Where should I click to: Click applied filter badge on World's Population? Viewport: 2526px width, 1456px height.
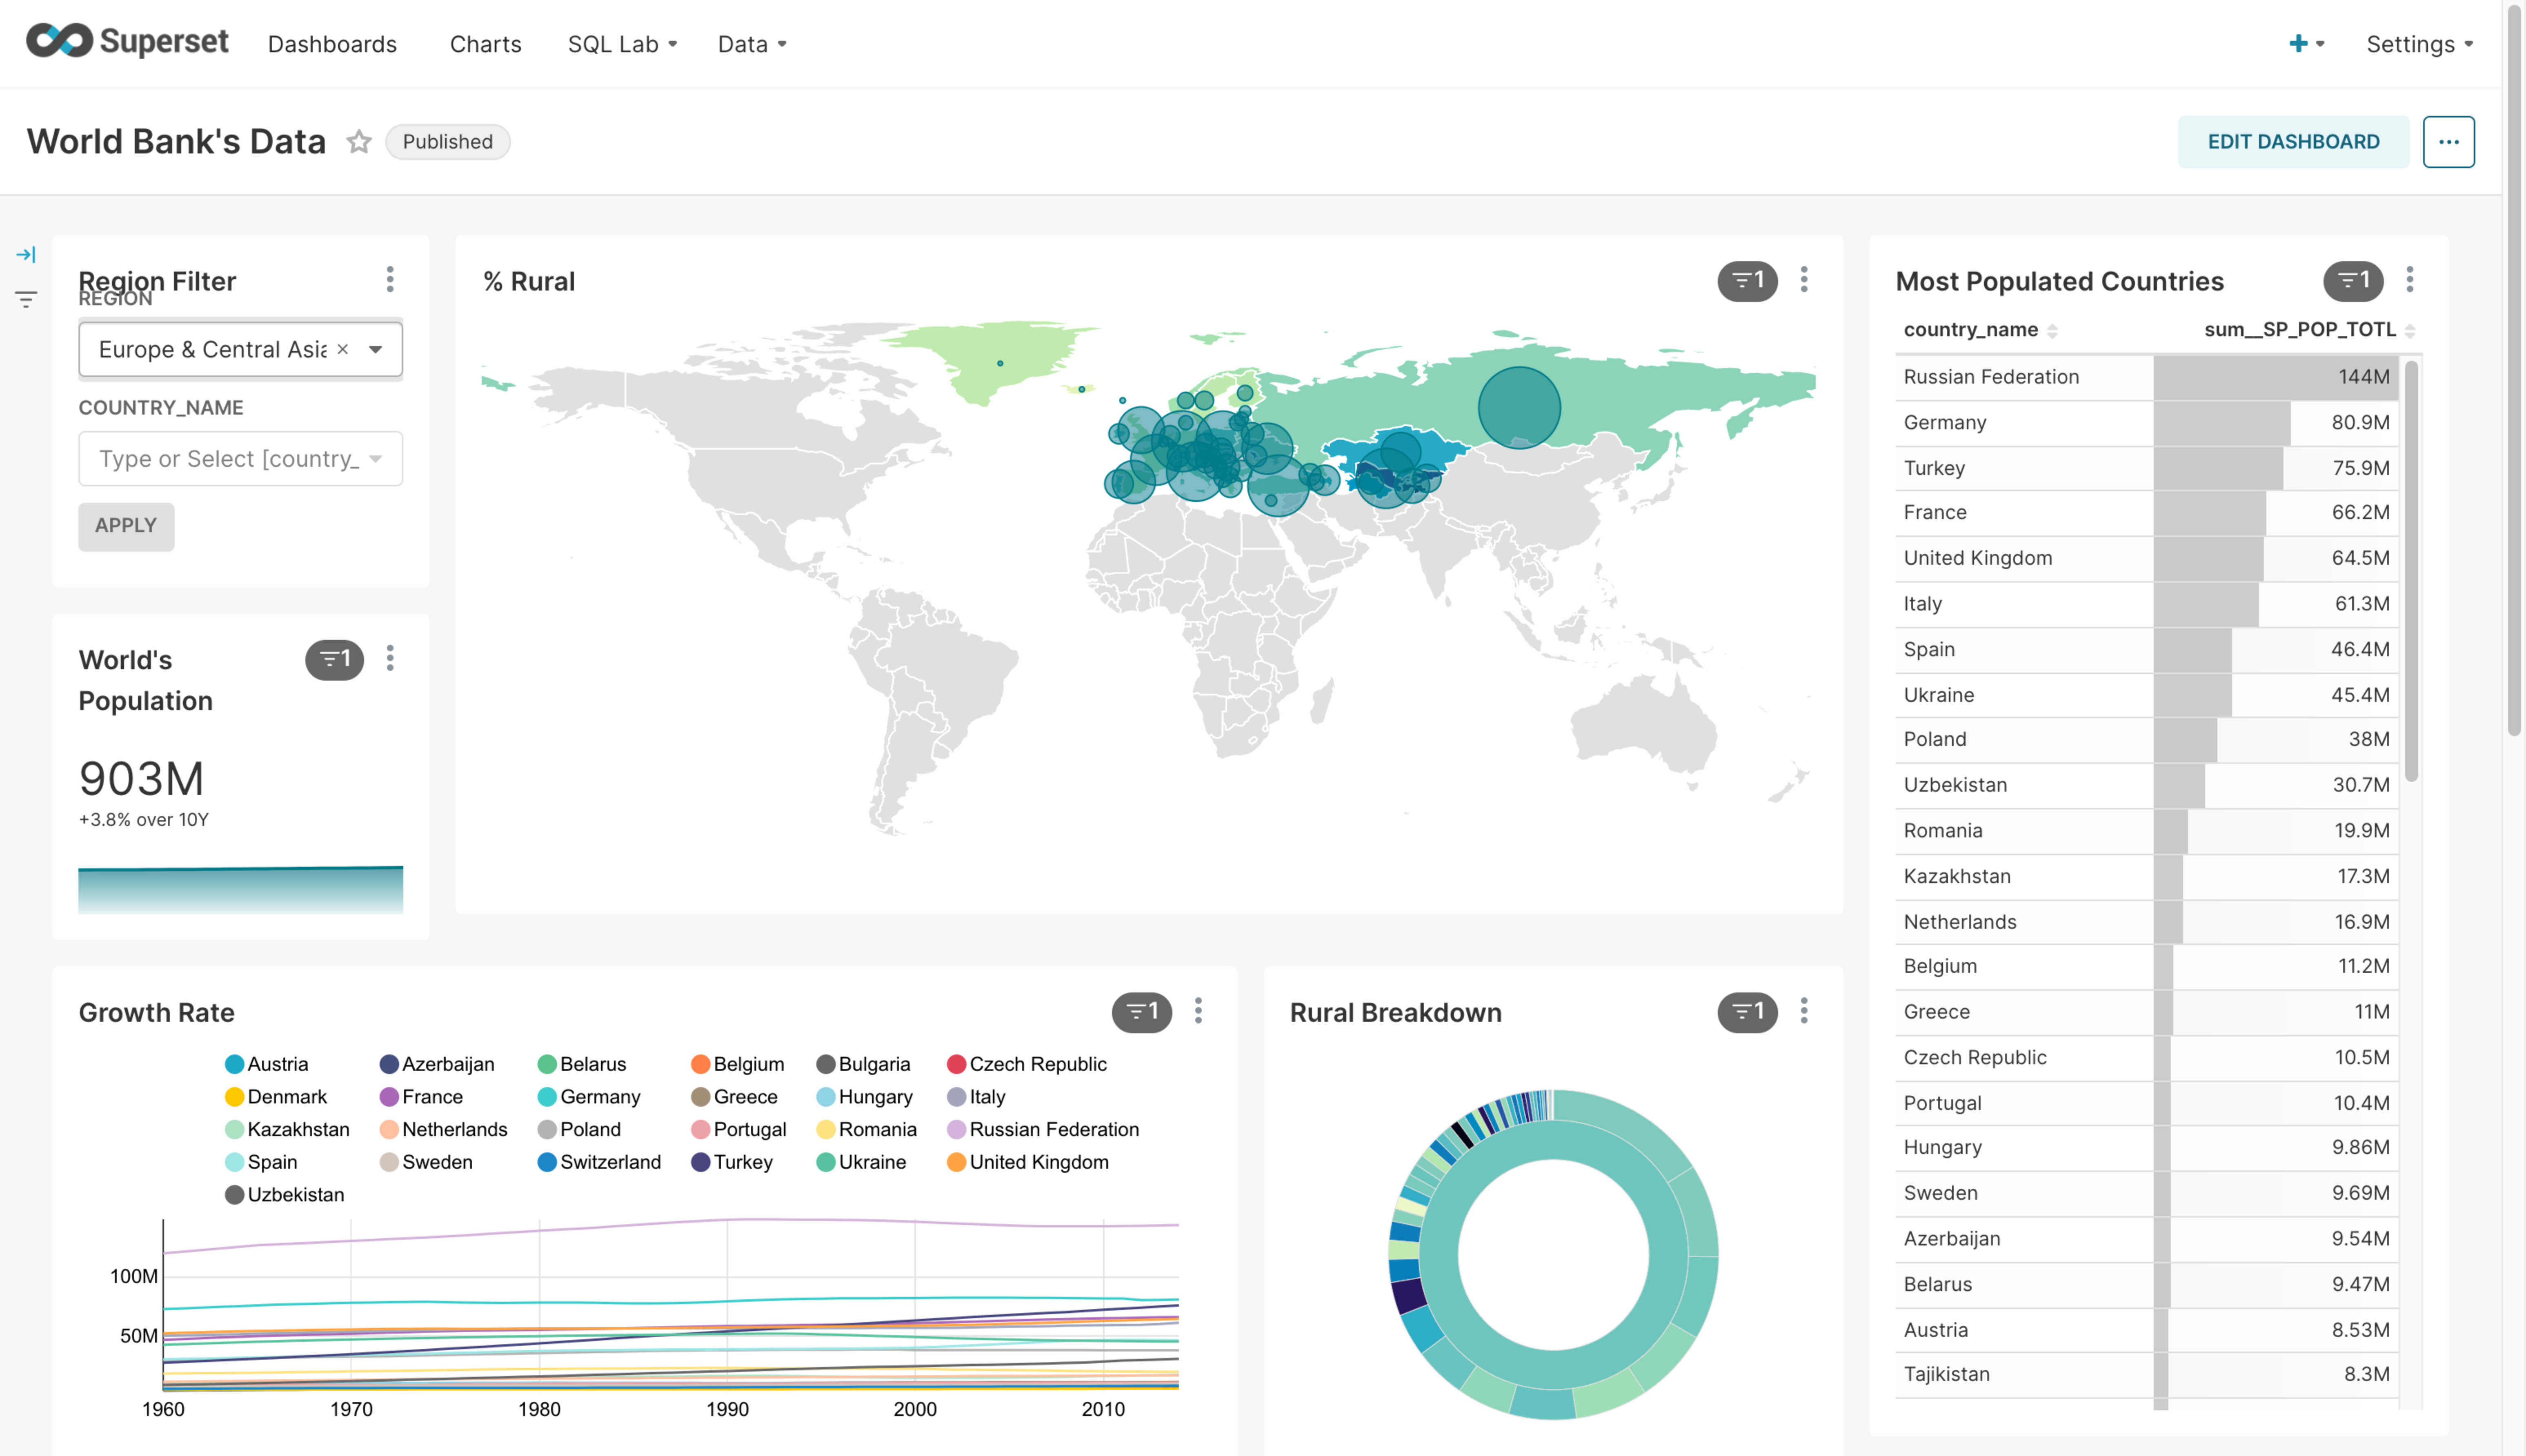tap(334, 659)
